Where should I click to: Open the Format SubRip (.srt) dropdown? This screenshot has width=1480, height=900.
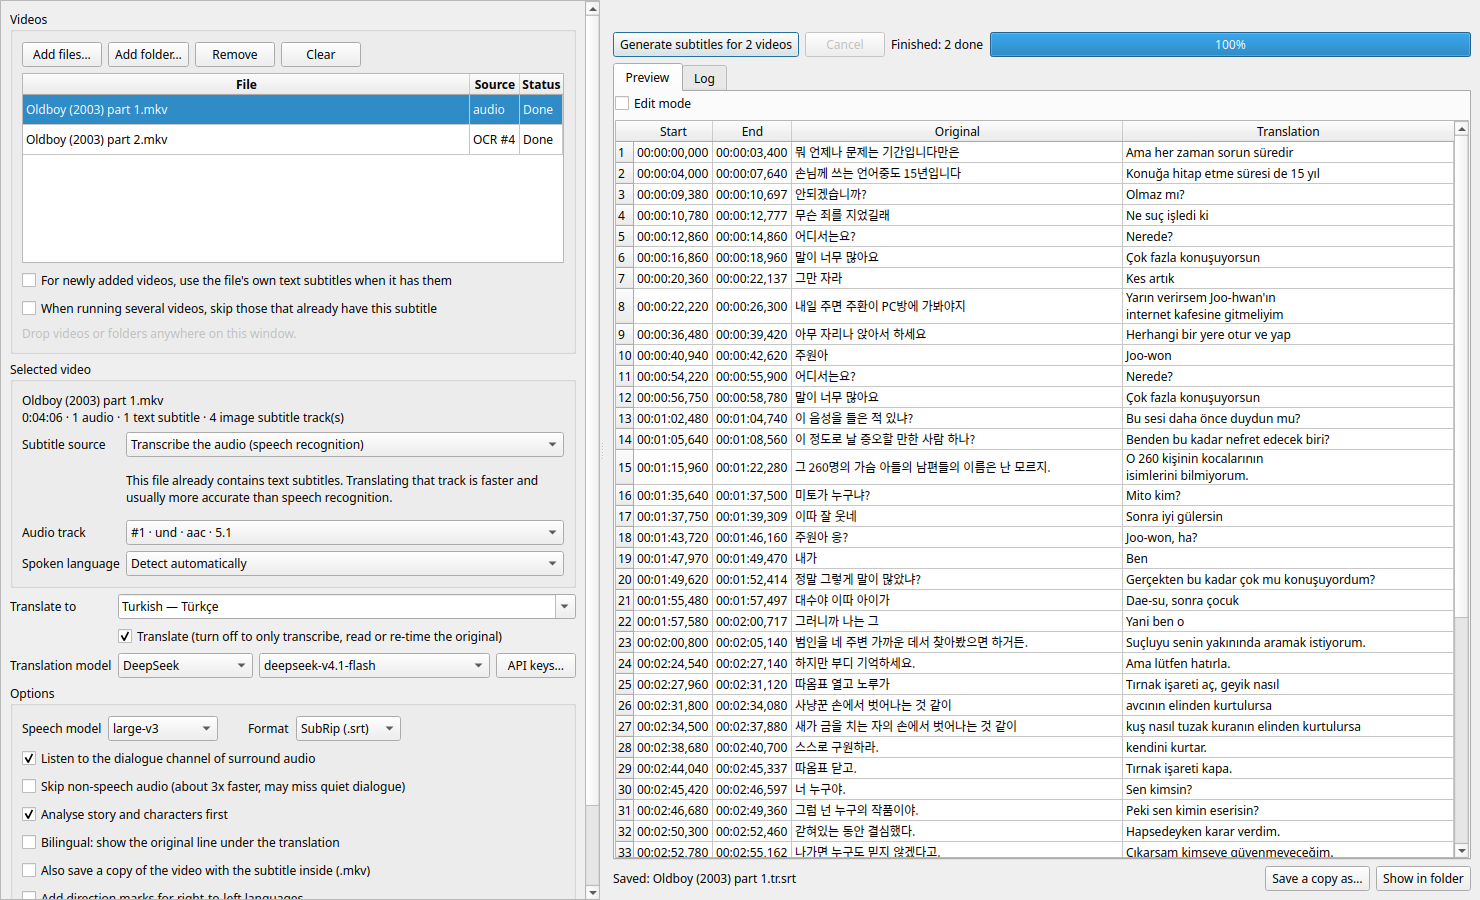click(348, 729)
